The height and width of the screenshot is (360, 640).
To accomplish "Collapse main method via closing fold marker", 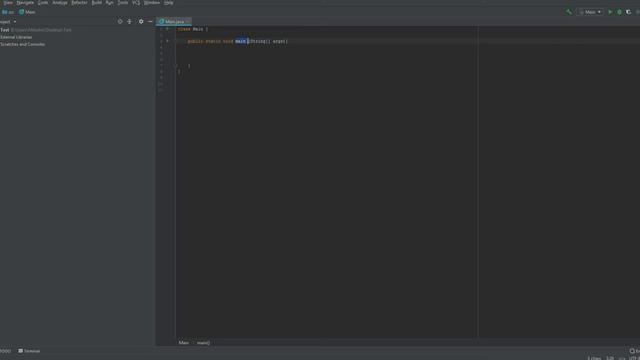I will pos(175,66).
